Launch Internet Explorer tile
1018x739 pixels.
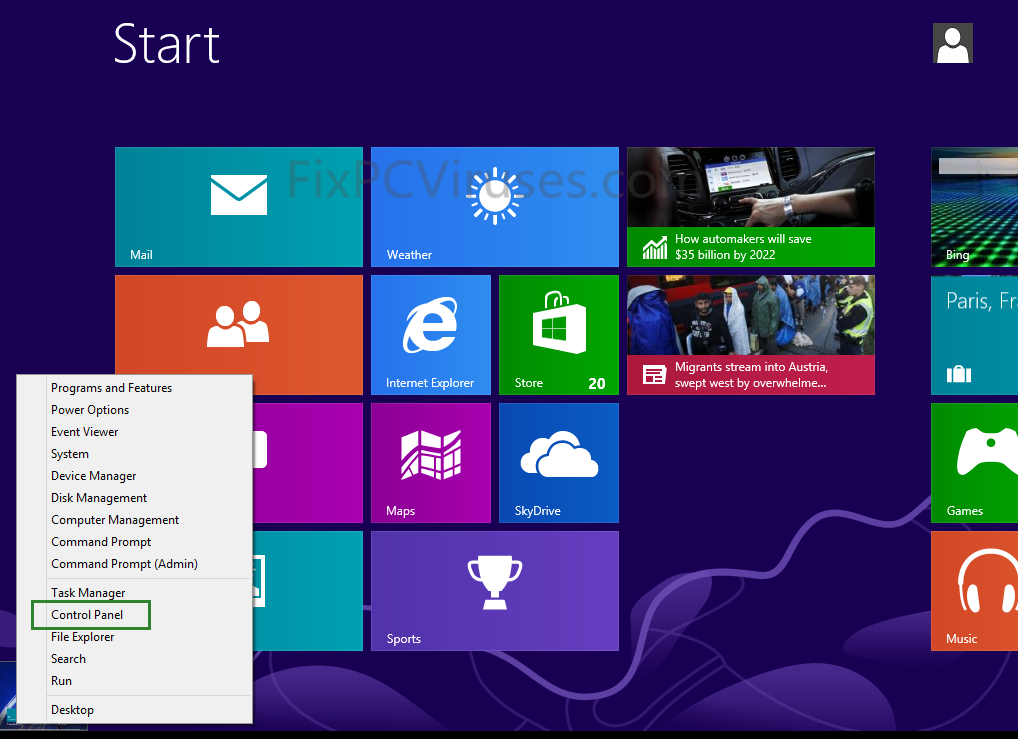pyautogui.click(x=430, y=334)
